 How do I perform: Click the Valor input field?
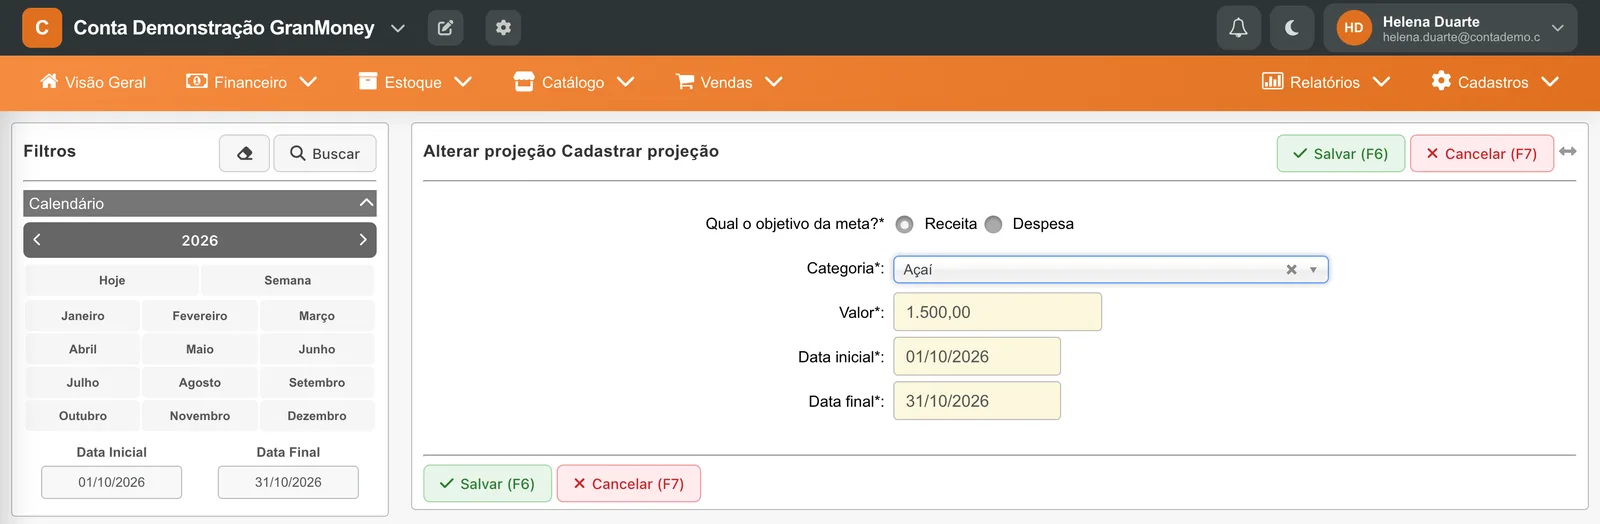coord(998,312)
